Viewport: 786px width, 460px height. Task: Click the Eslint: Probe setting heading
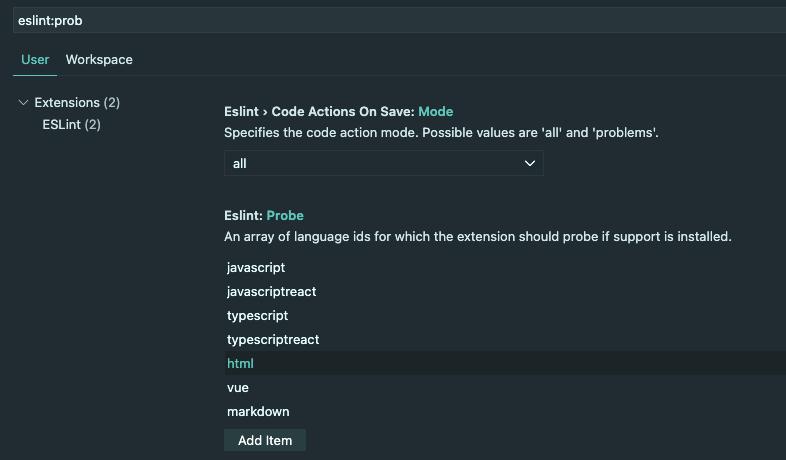[x=264, y=216]
